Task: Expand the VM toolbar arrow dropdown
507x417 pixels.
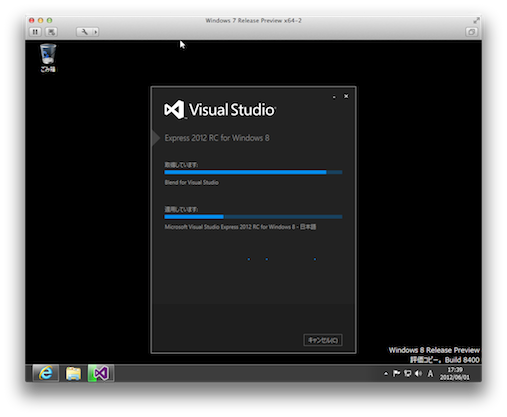Action: point(96,32)
